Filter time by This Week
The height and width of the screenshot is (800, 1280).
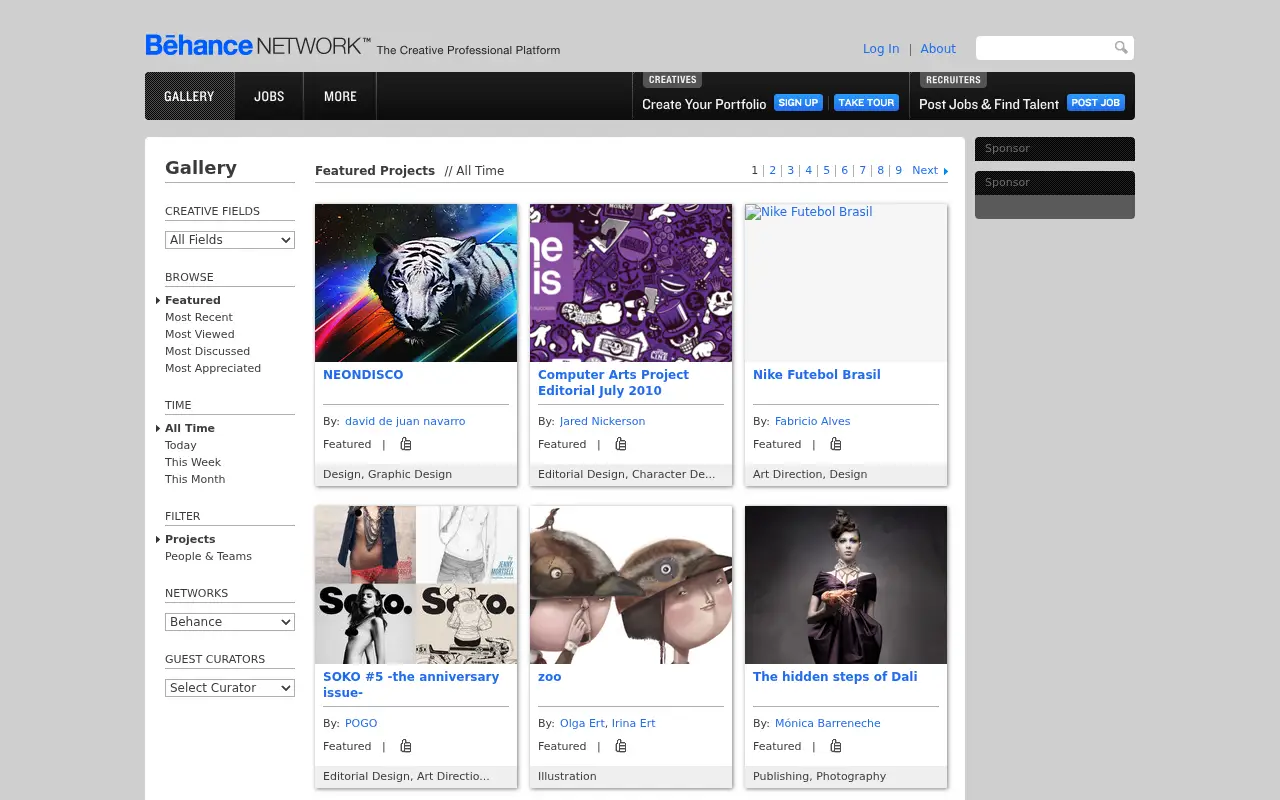pyautogui.click(x=193, y=462)
